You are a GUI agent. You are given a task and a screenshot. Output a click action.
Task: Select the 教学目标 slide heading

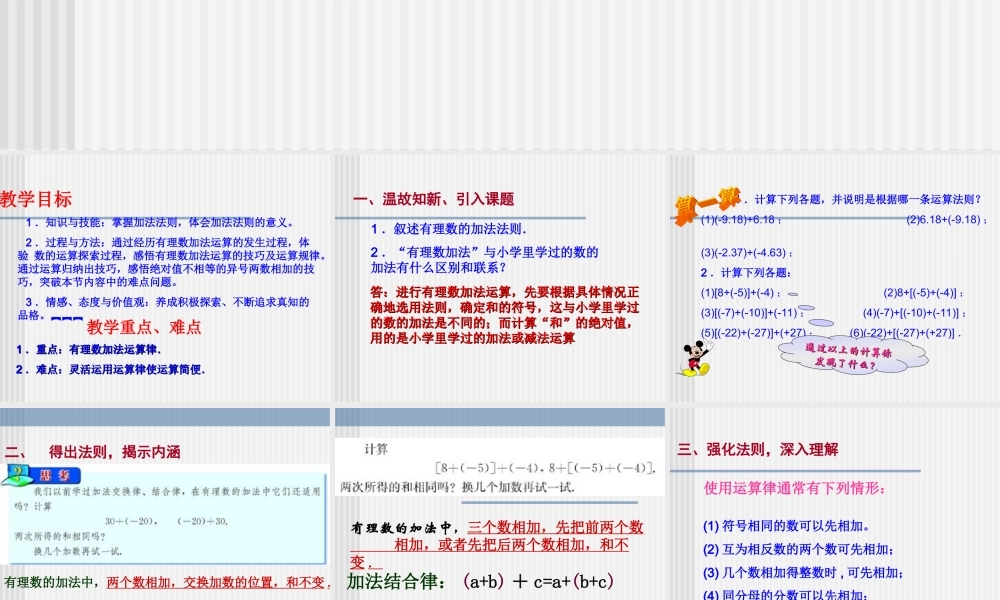36,199
